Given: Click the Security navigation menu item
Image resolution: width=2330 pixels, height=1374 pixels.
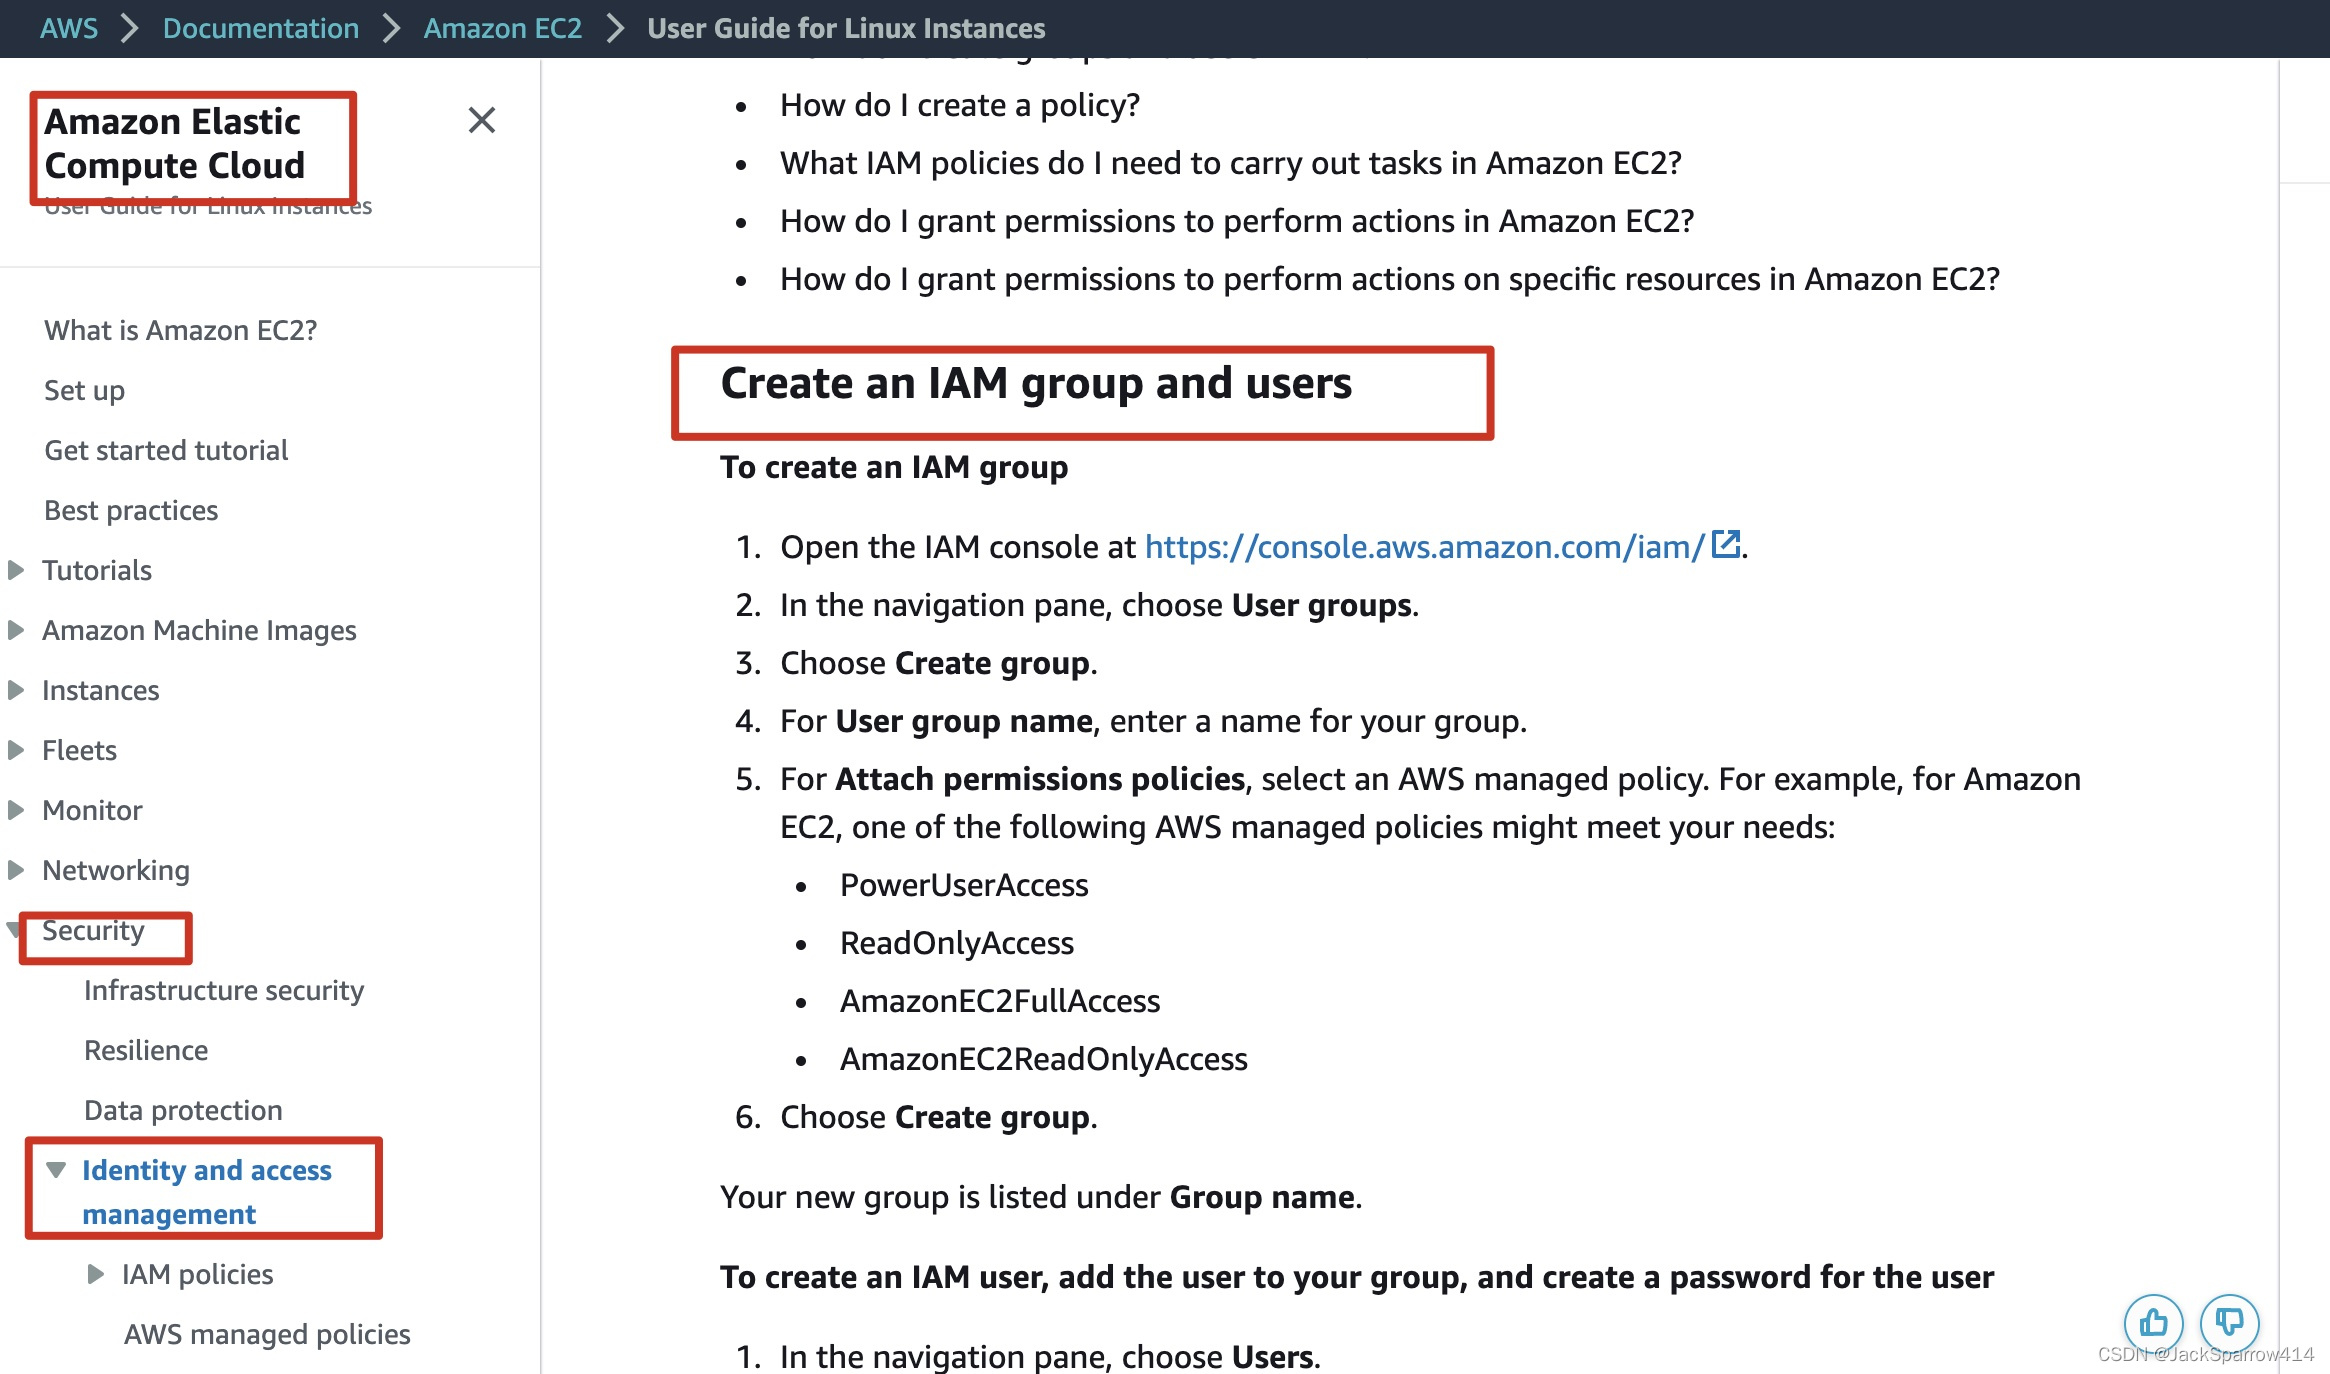Looking at the screenshot, I should point(93,929).
